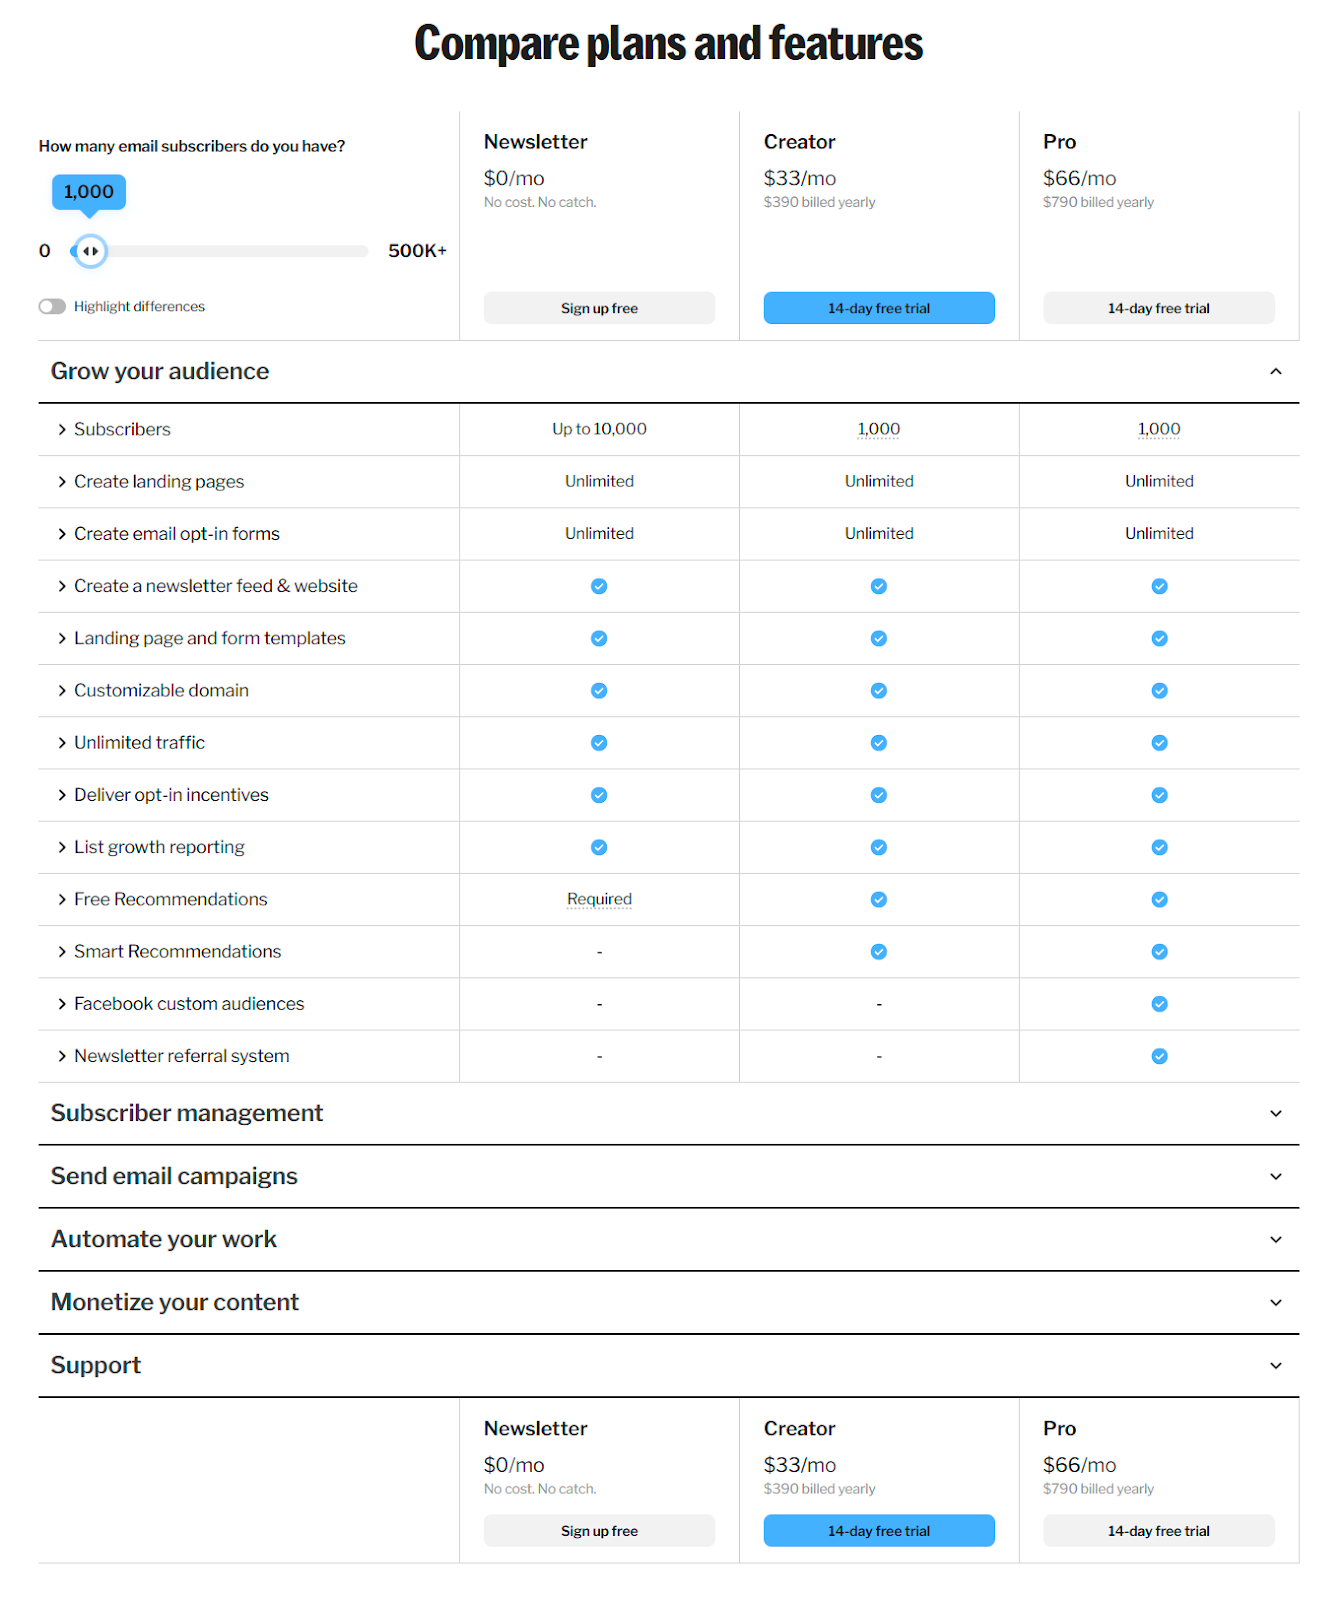Click Pro checkmark for Deliver opt-in incentives
This screenshot has width=1344, height=1600.
(x=1159, y=795)
